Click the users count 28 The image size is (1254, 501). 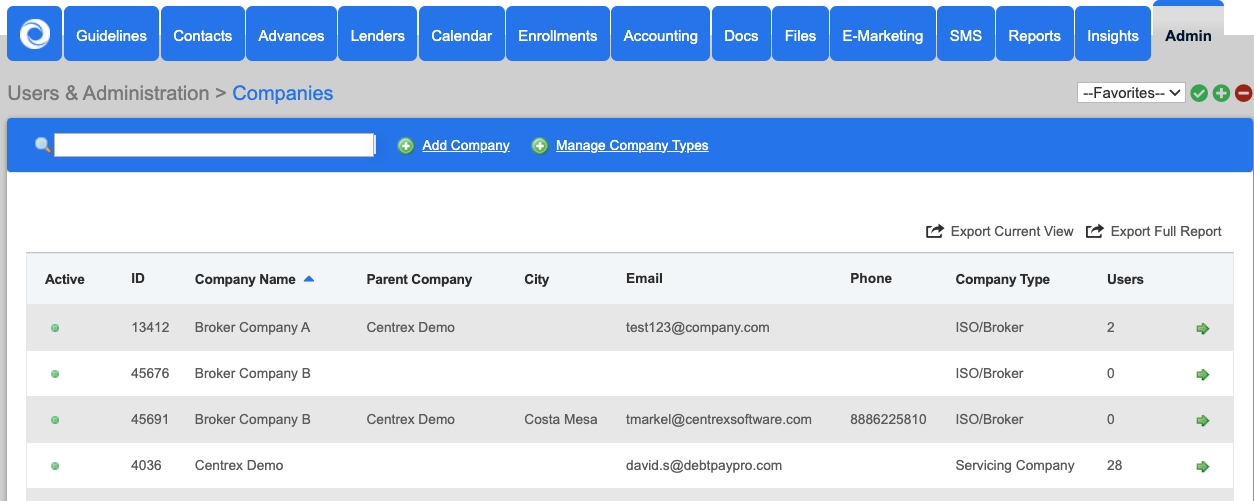pyautogui.click(x=1115, y=465)
